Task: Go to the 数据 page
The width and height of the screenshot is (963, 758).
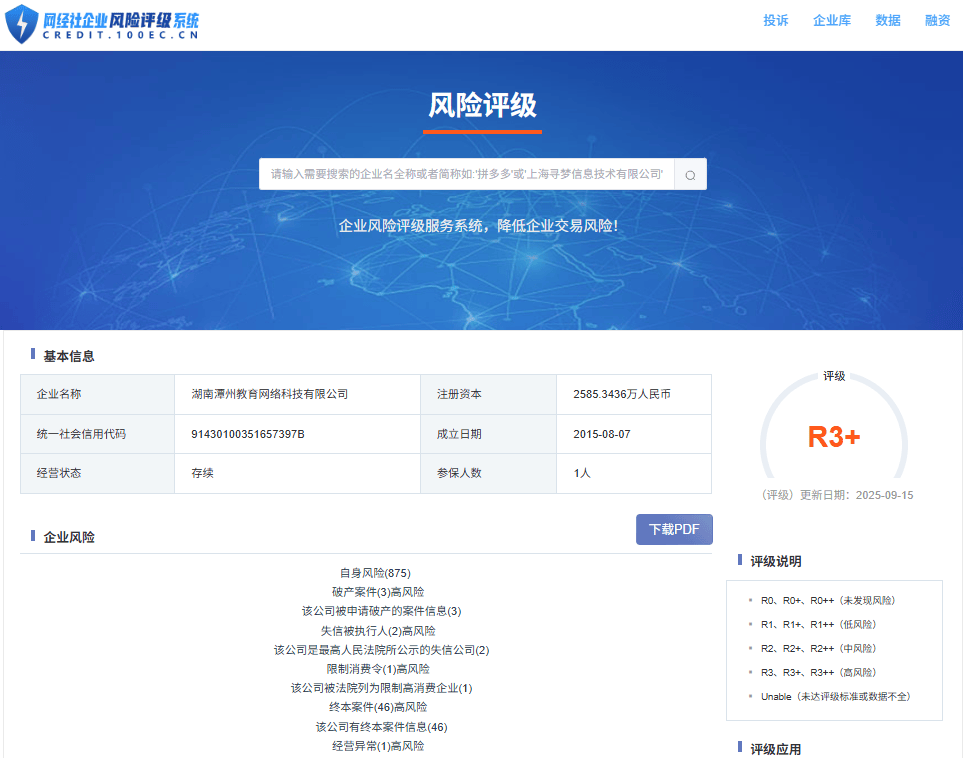Action: (x=887, y=20)
